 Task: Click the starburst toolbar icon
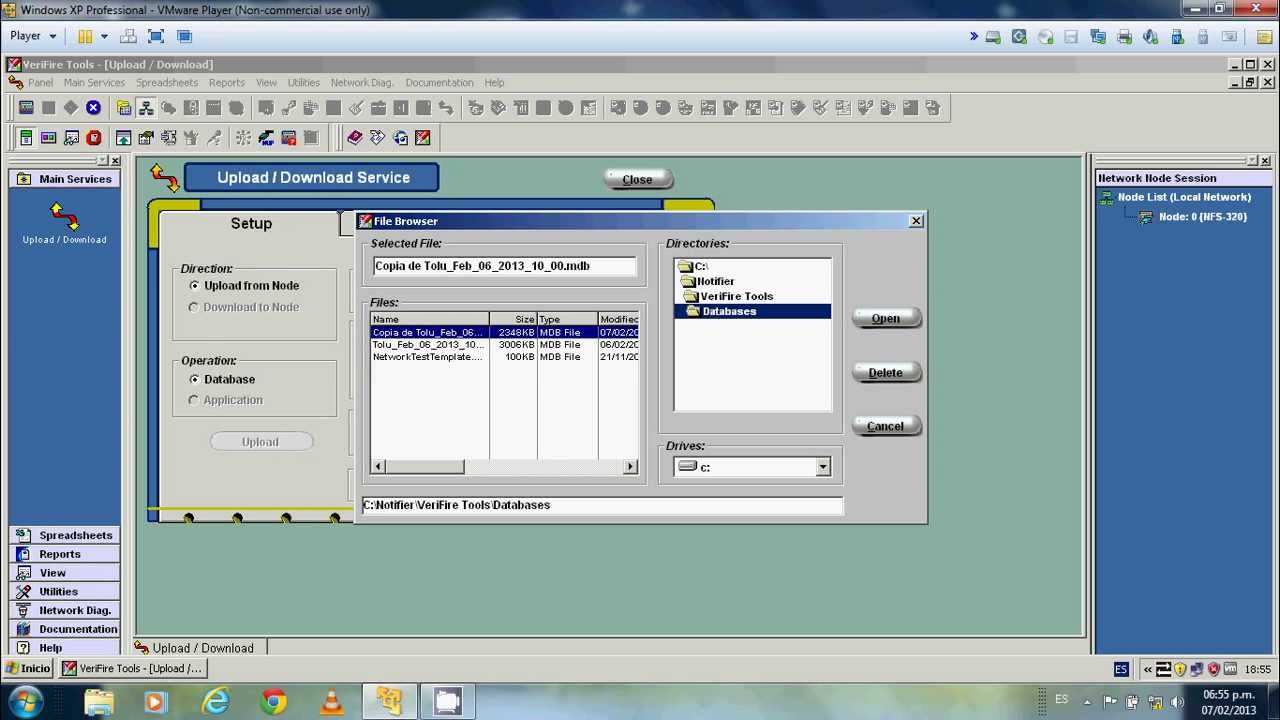click(x=243, y=138)
